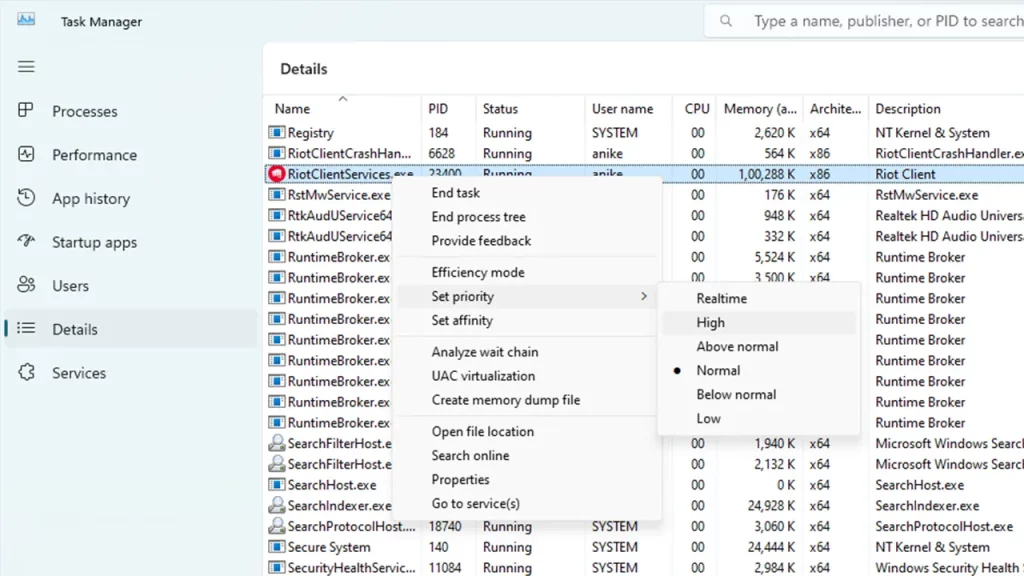Image resolution: width=1024 pixels, height=576 pixels.
Task: Sort by the CPU column header
Action: [x=694, y=109]
